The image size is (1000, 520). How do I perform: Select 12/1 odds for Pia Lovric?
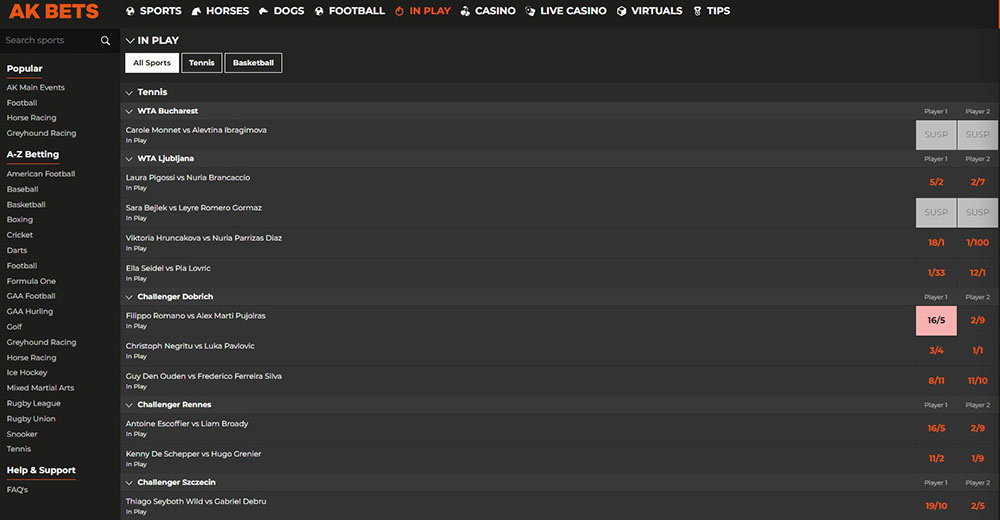977,272
